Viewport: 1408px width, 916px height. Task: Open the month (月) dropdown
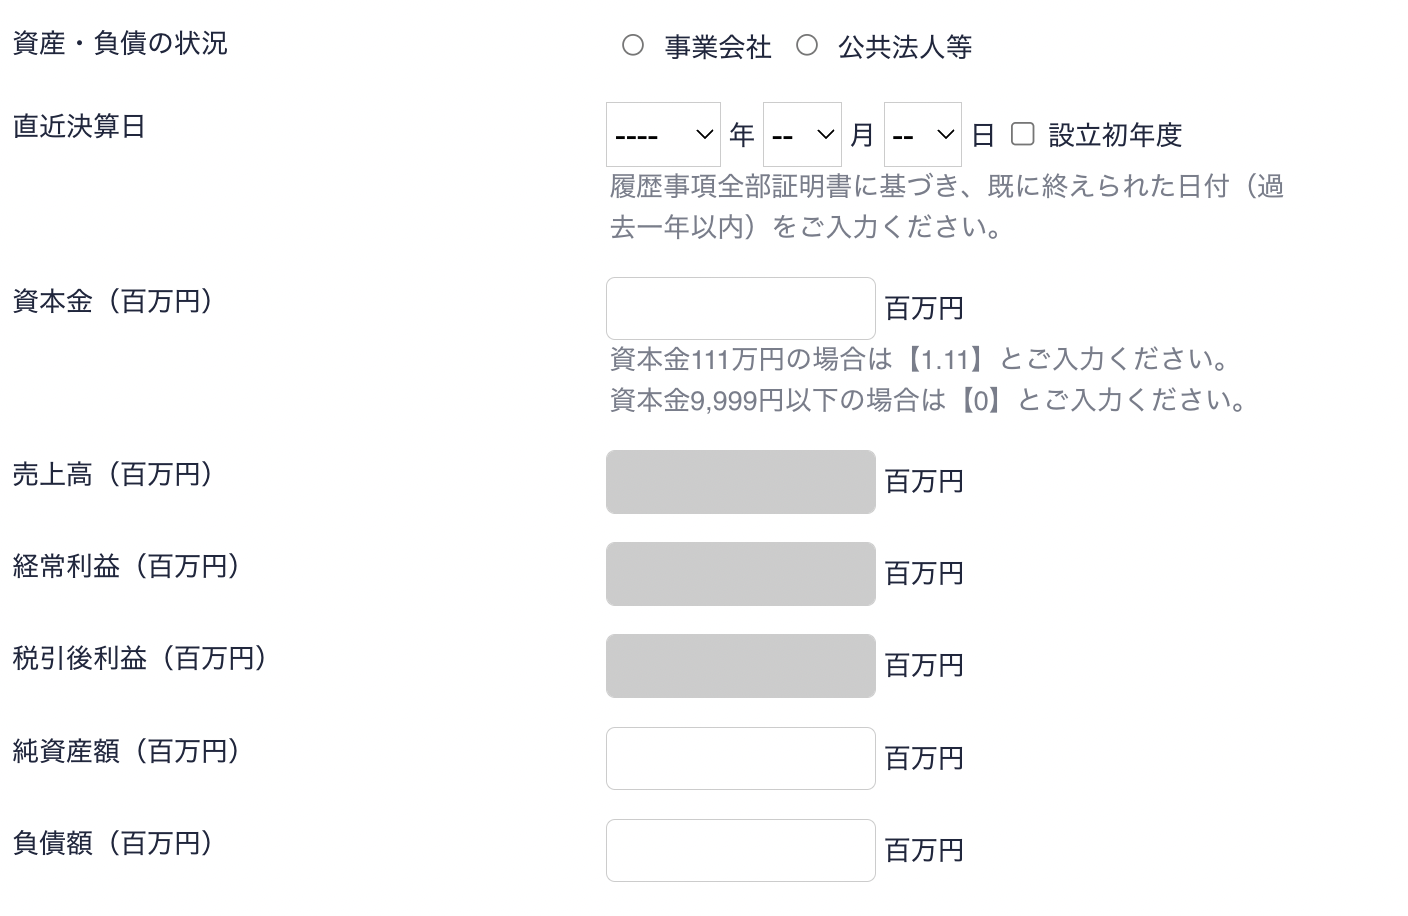click(x=802, y=134)
